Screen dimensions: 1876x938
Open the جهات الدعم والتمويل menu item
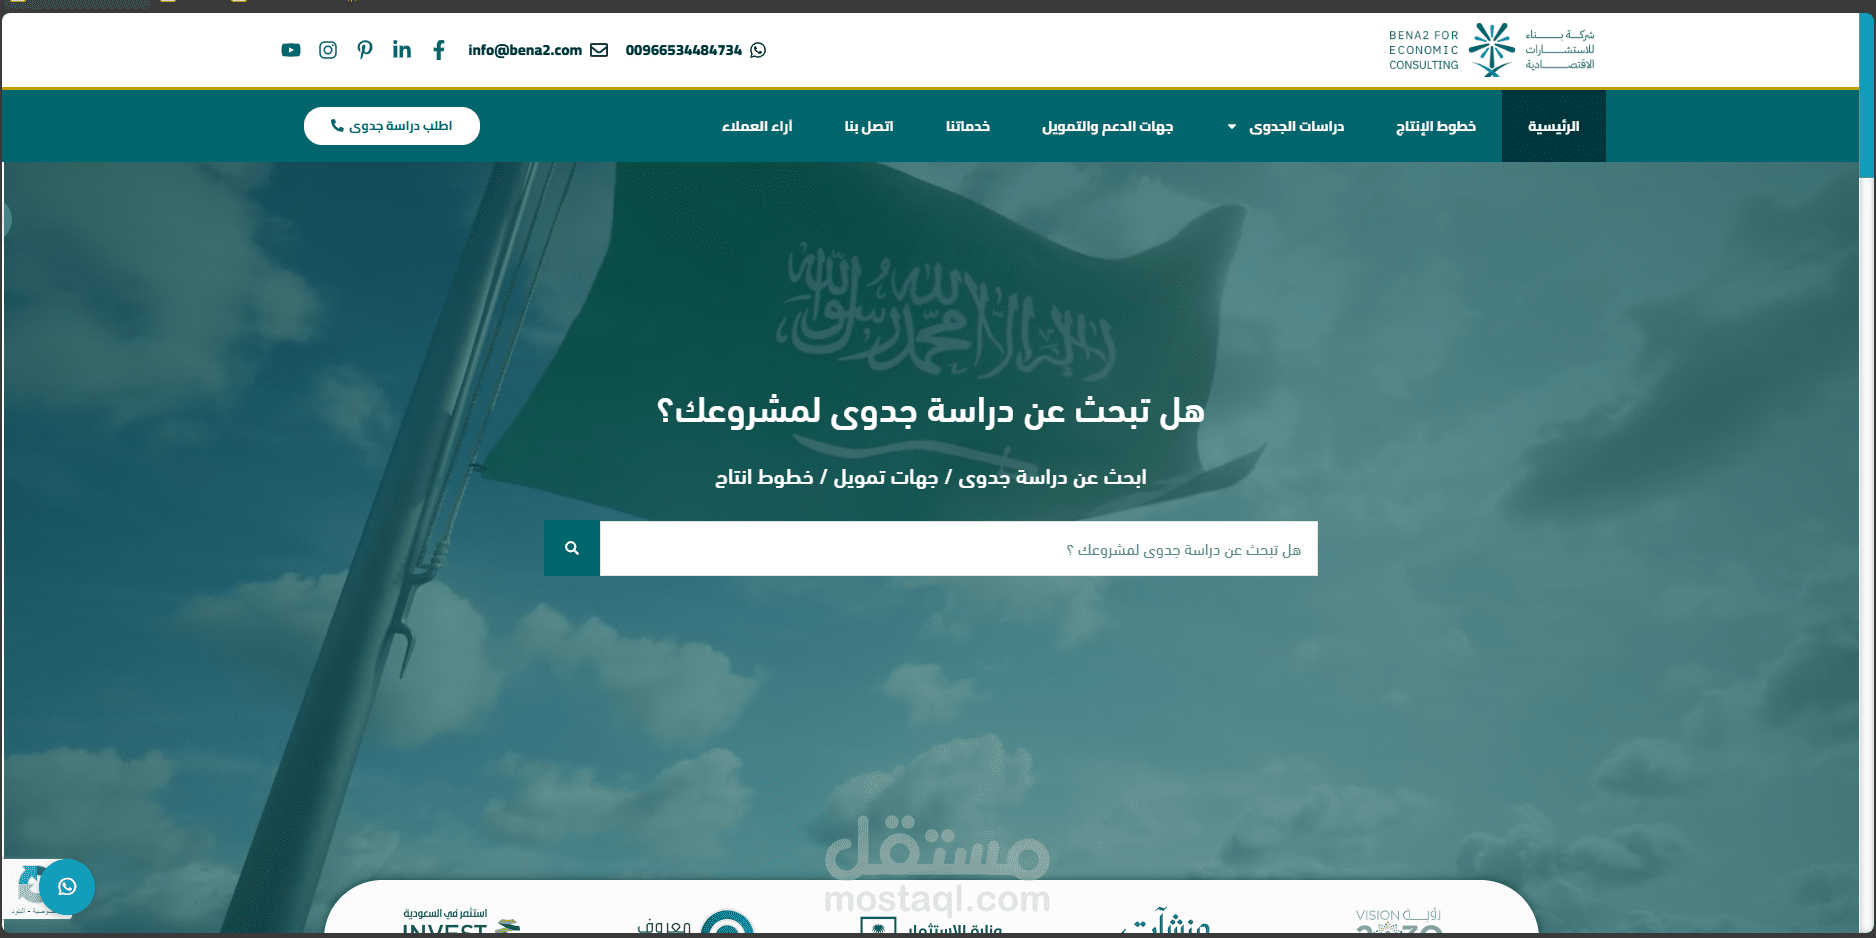(x=1107, y=126)
